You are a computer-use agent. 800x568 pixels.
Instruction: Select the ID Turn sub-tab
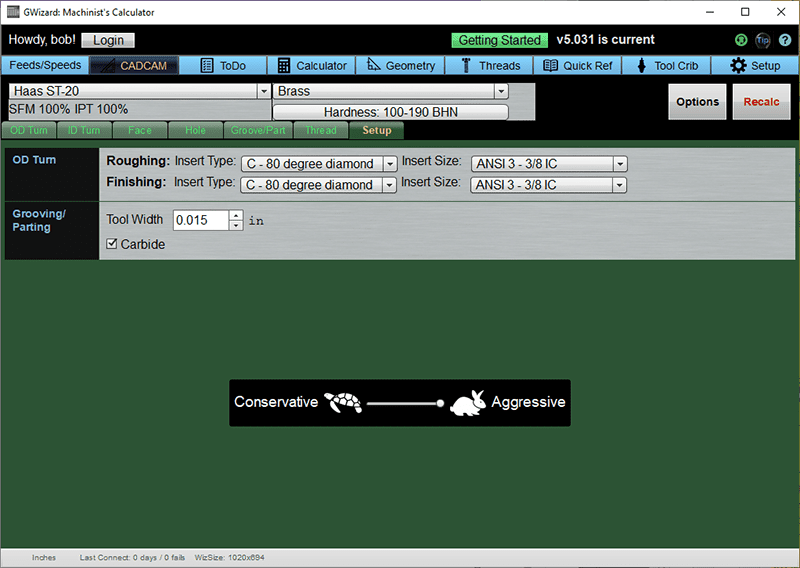tap(84, 130)
